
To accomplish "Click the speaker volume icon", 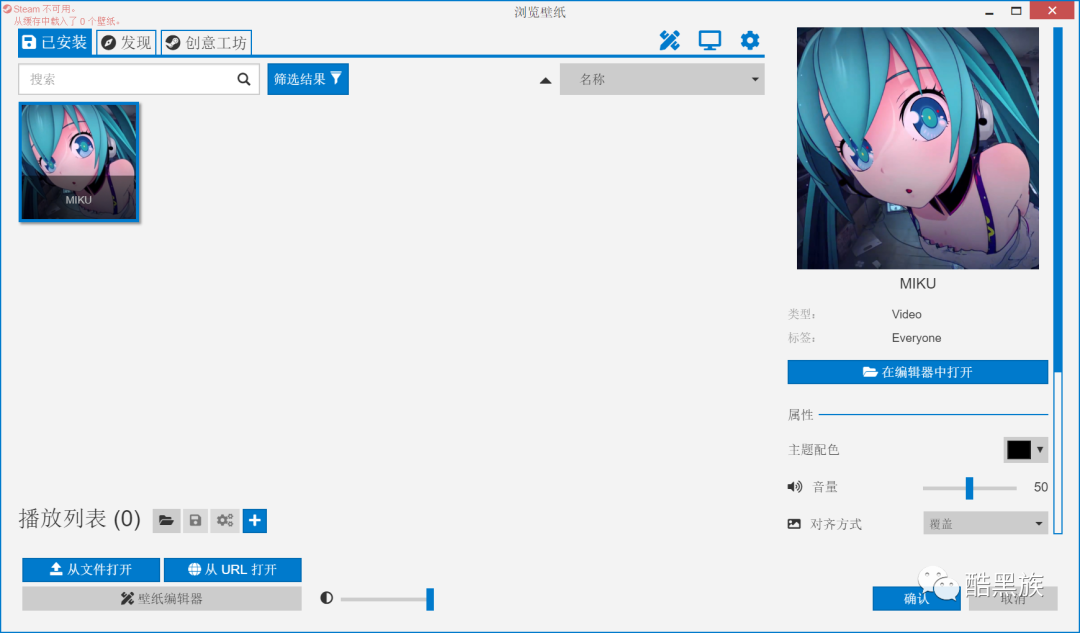I will click(x=795, y=487).
